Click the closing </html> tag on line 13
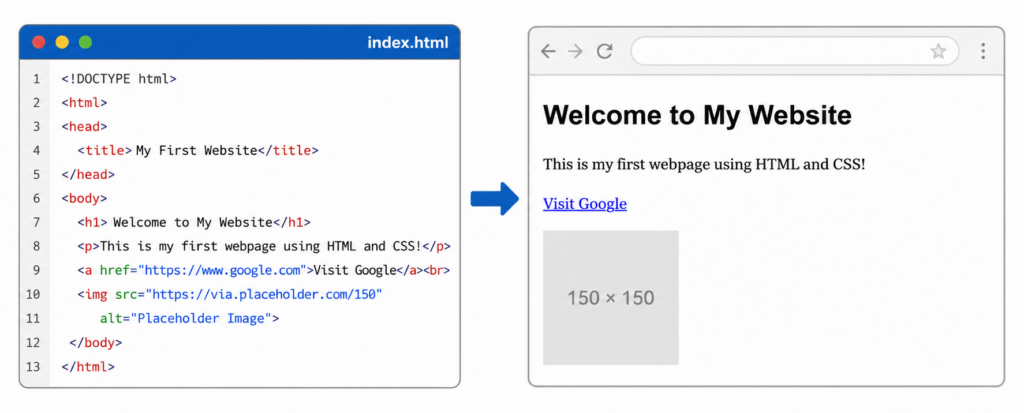Viewport: 1024px width, 413px height. (88, 367)
